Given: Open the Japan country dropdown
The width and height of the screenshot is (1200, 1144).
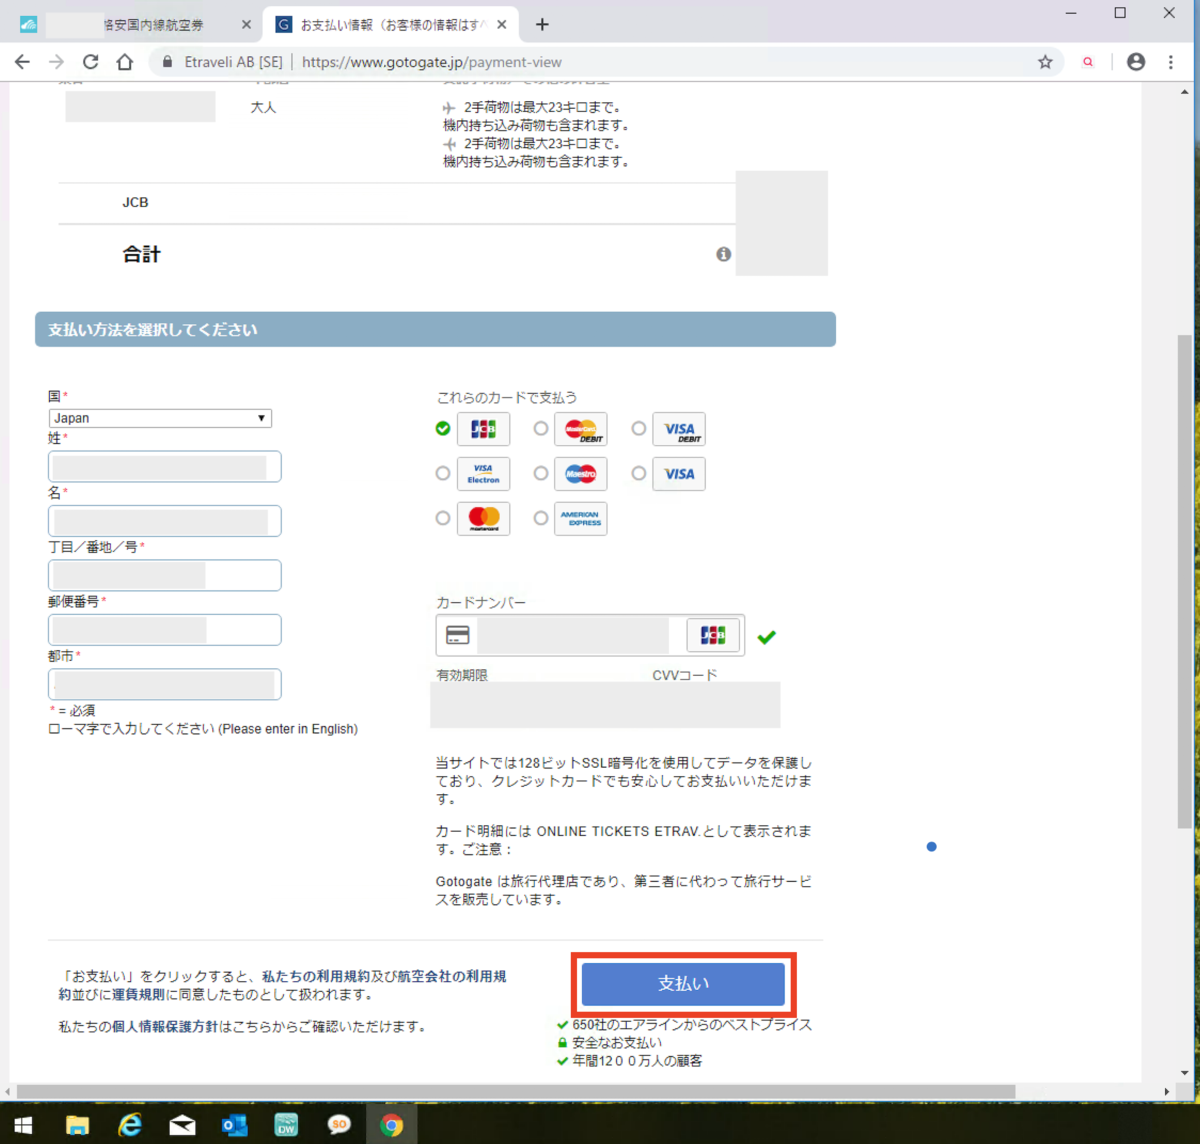Looking at the screenshot, I should click(x=159, y=417).
